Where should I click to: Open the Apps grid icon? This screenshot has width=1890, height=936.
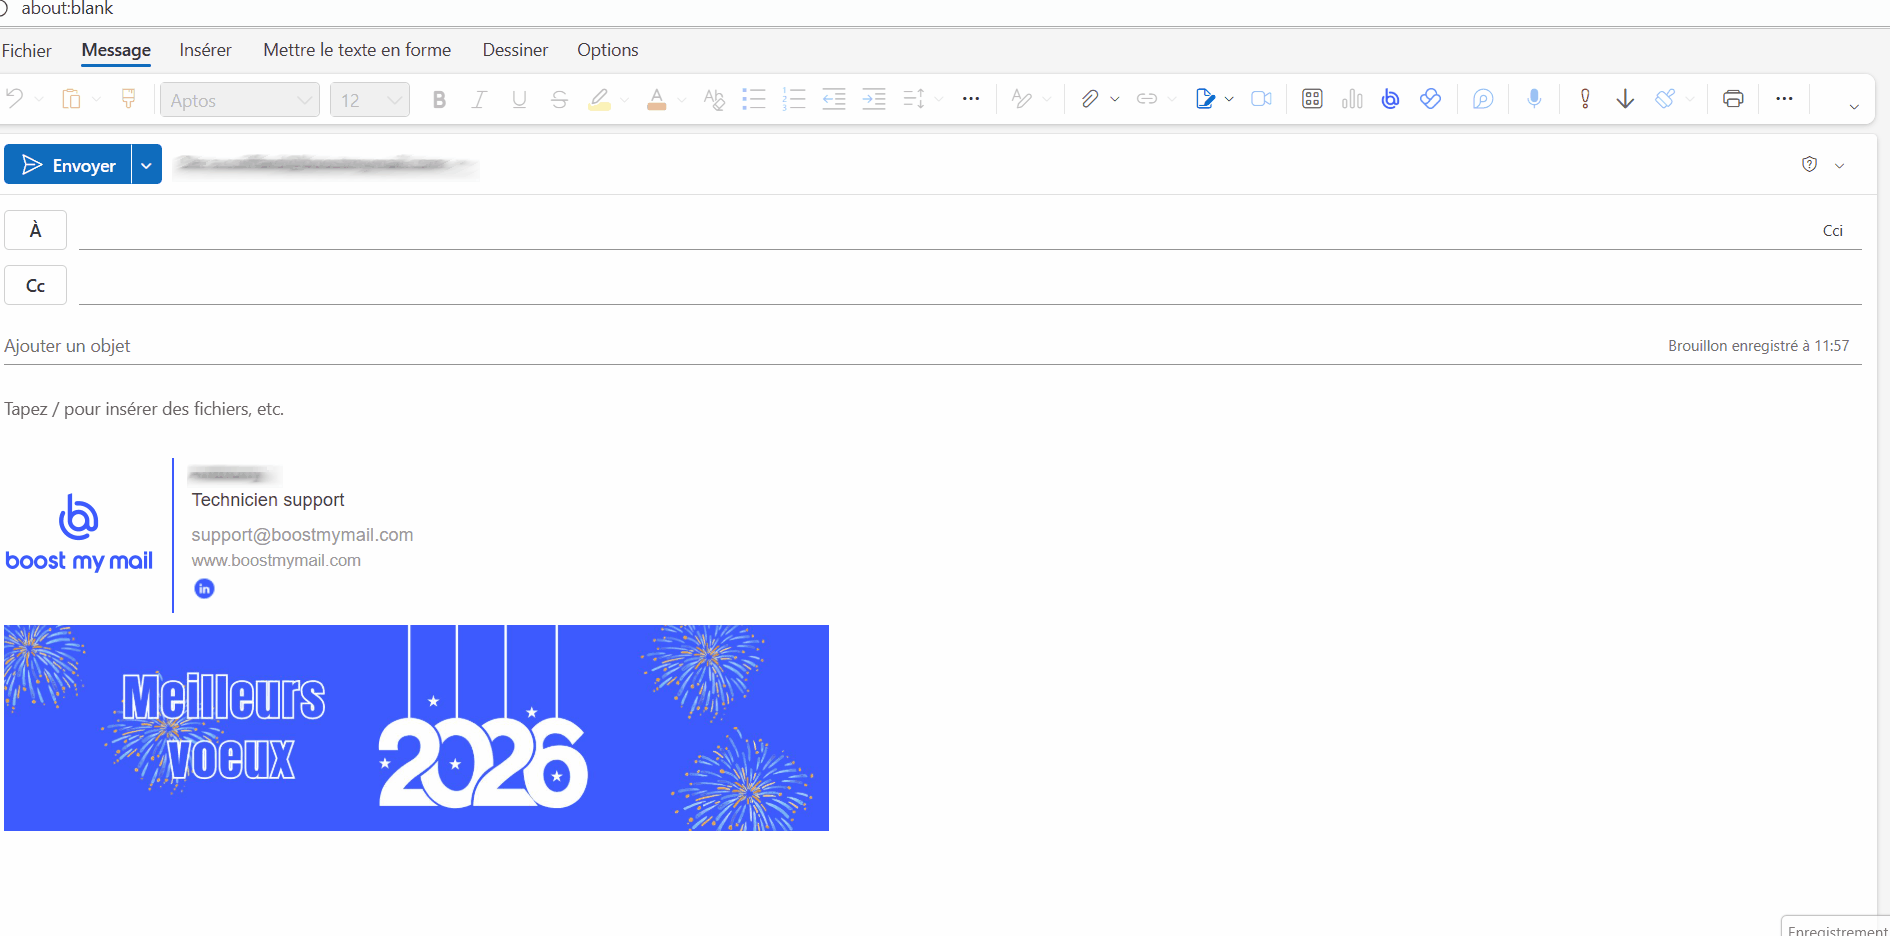click(x=1312, y=99)
